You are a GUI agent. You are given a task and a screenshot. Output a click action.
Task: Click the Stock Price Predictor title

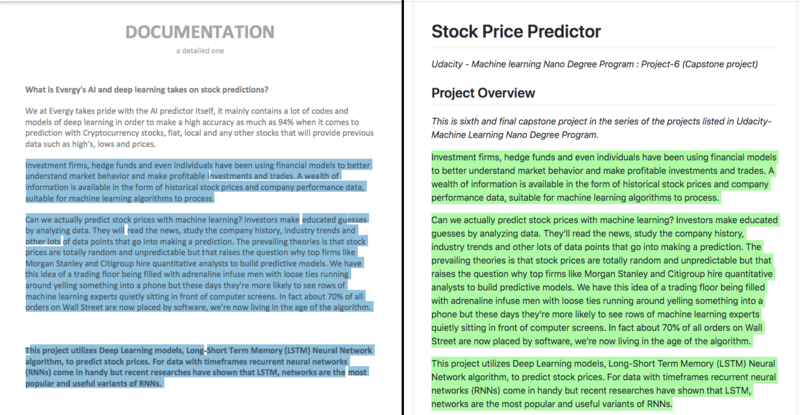516,32
